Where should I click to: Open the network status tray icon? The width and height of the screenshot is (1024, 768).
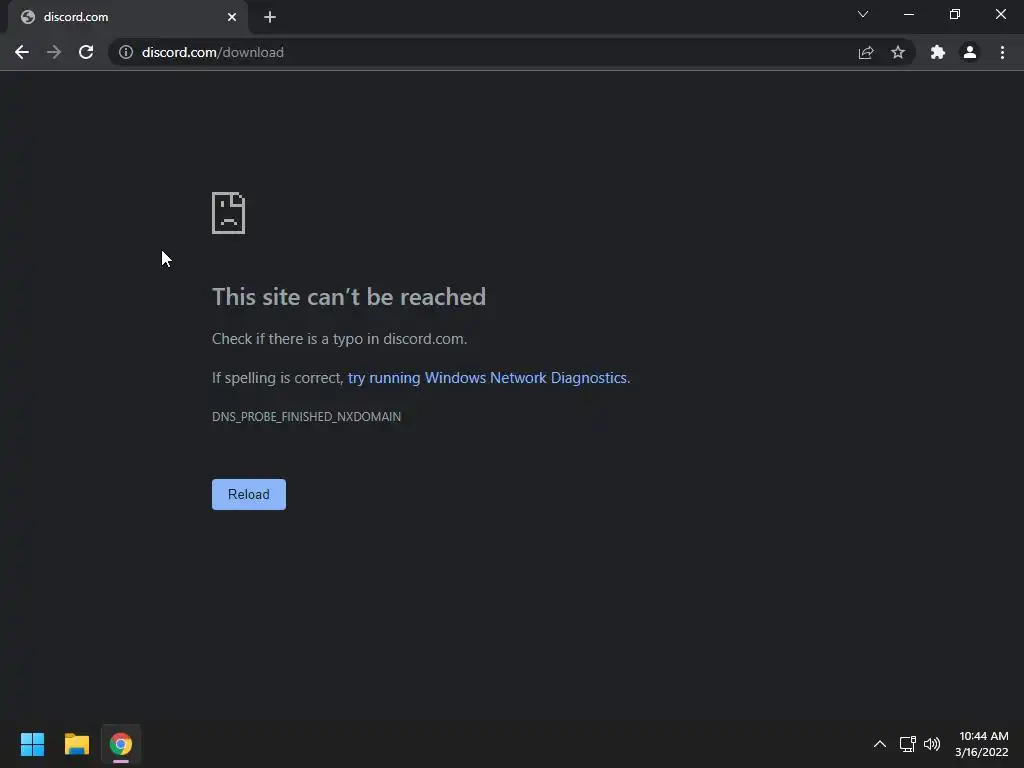pos(907,744)
